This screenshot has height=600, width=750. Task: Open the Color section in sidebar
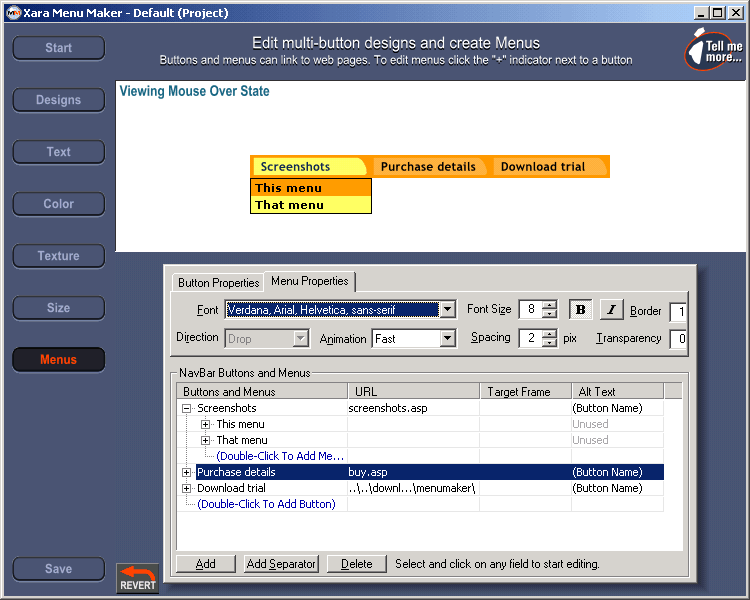[x=59, y=204]
